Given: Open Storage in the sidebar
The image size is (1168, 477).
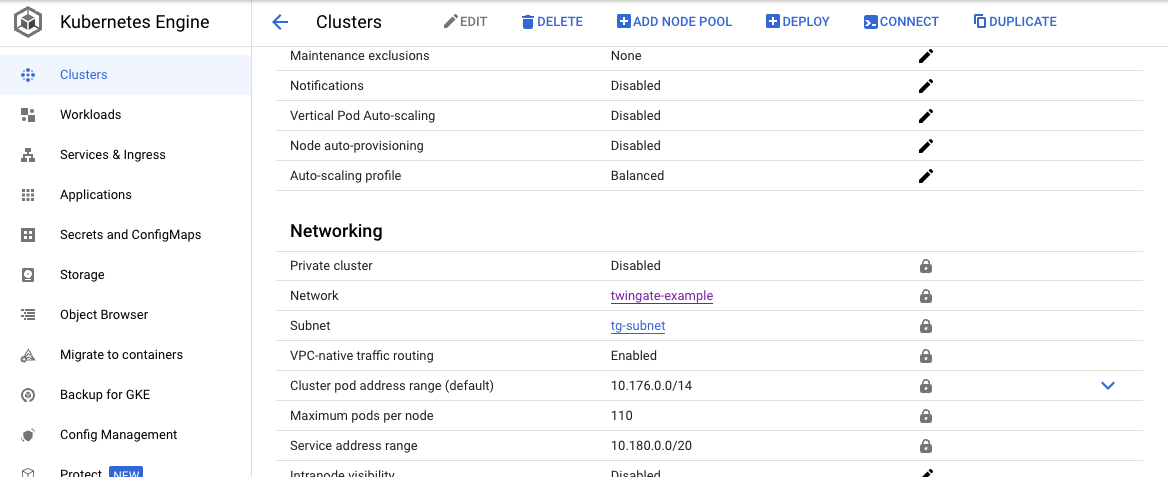Looking at the screenshot, I should point(125,275).
